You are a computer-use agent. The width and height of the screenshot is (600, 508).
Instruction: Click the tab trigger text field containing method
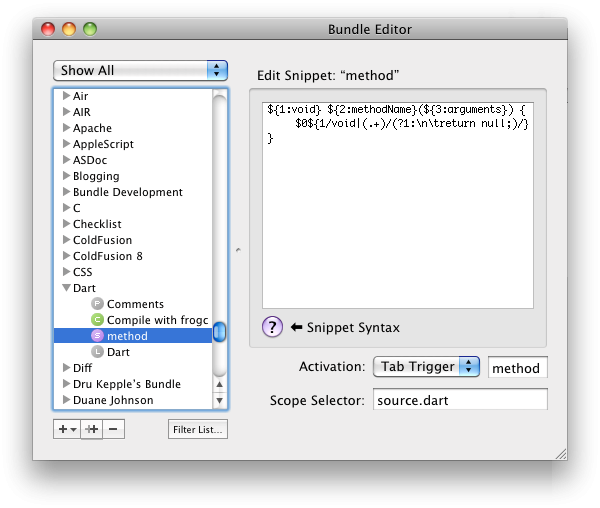tap(517, 368)
